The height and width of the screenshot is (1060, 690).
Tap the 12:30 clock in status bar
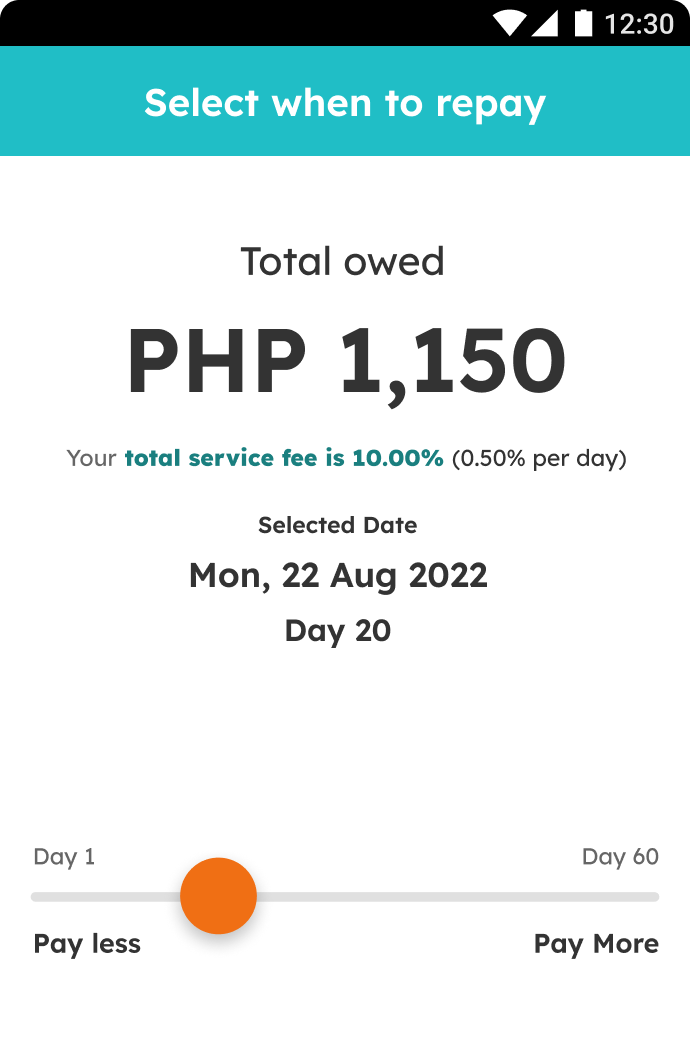click(x=639, y=24)
